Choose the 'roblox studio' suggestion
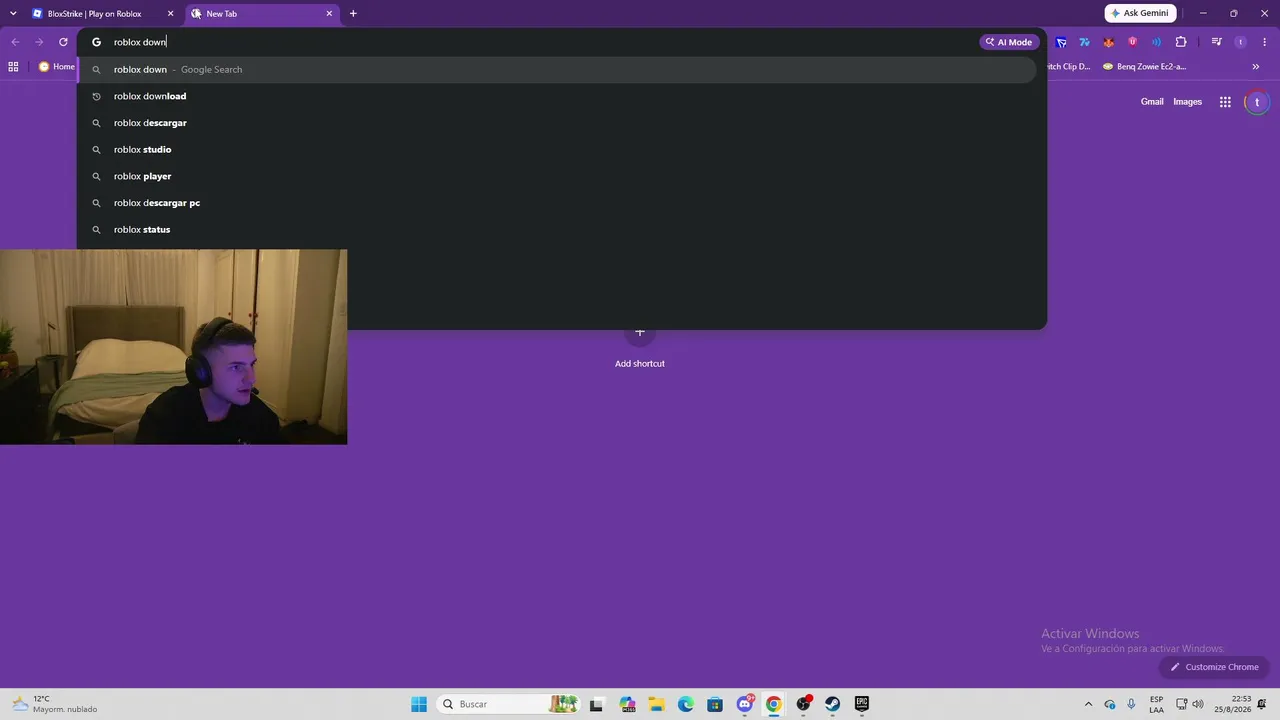Viewport: 1280px width, 720px height. coord(556,150)
